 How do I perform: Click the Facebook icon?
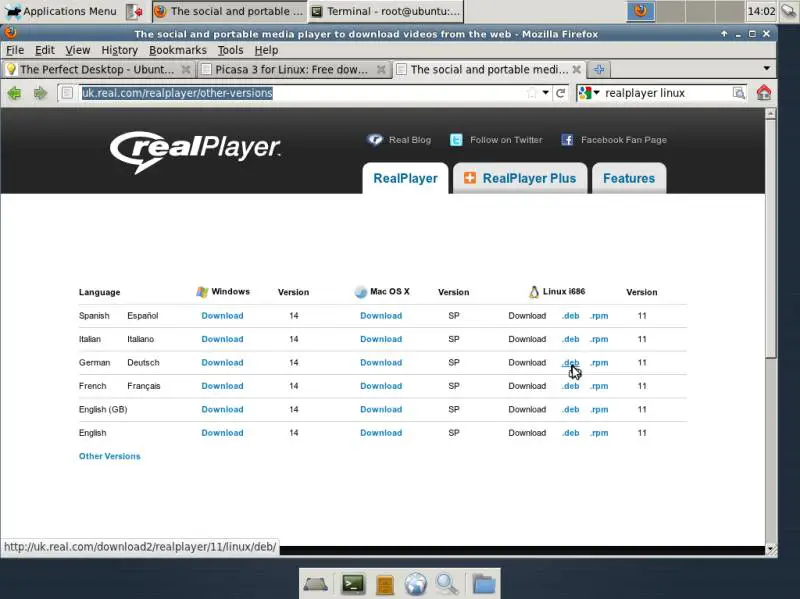coord(567,140)
